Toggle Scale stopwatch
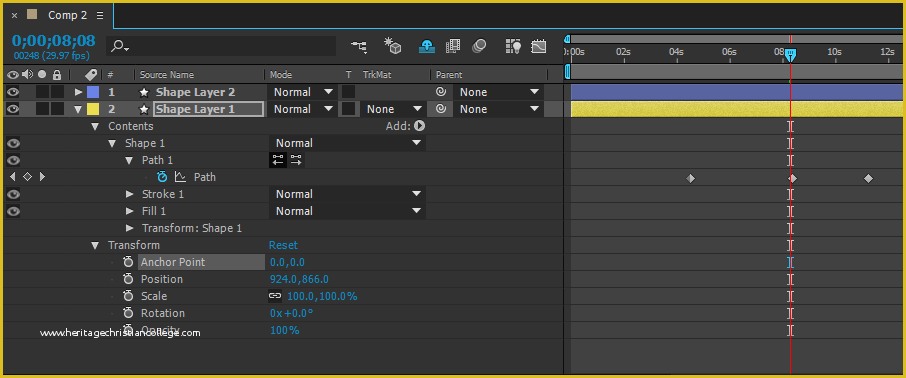The image size is (906, 378). coord(128,296)
